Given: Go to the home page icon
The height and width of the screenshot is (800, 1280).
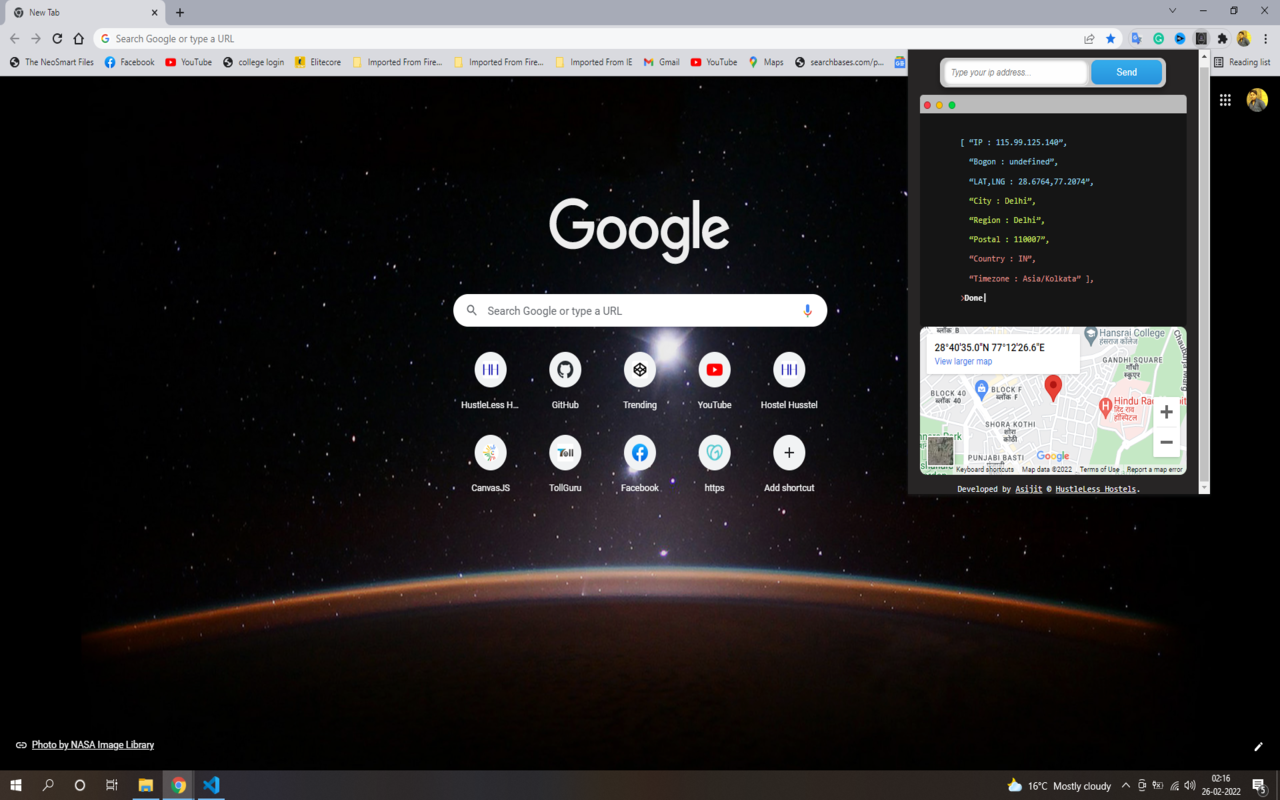Looking at the screenshot, I should point(79,39).
